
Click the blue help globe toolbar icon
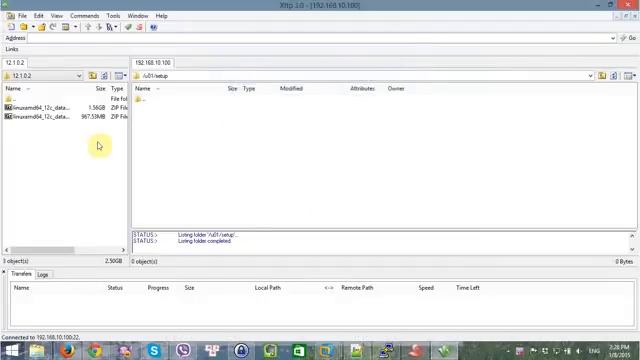[x=153, y=27]
